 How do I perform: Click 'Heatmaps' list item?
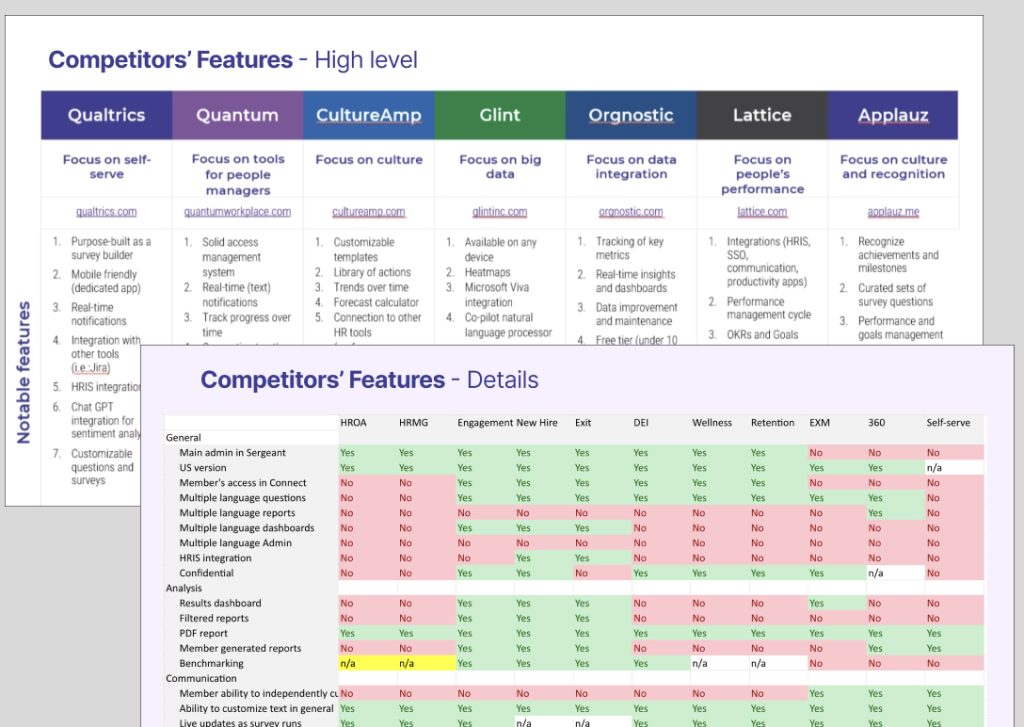tap(487, 272)
